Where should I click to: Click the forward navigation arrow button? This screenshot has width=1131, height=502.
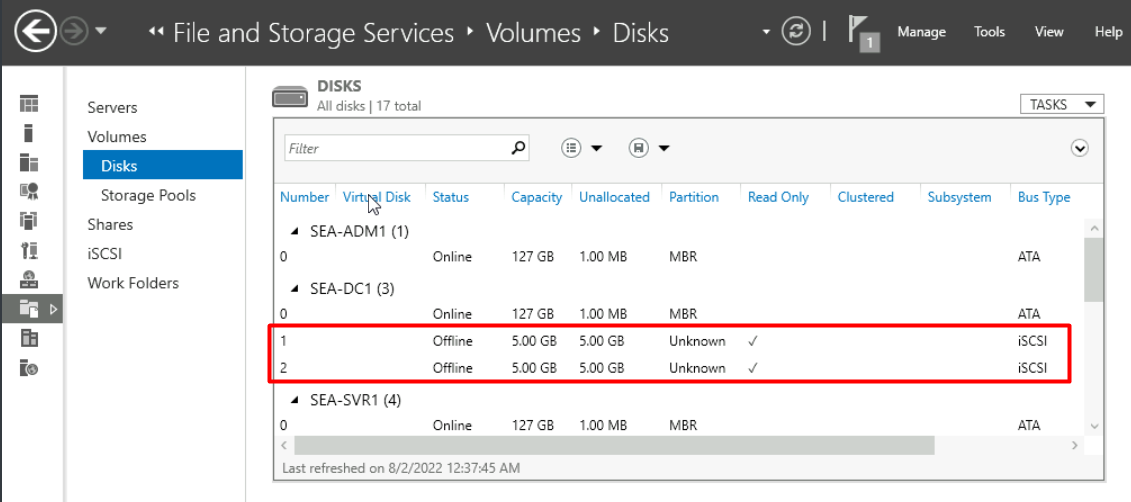pos(74,32)
